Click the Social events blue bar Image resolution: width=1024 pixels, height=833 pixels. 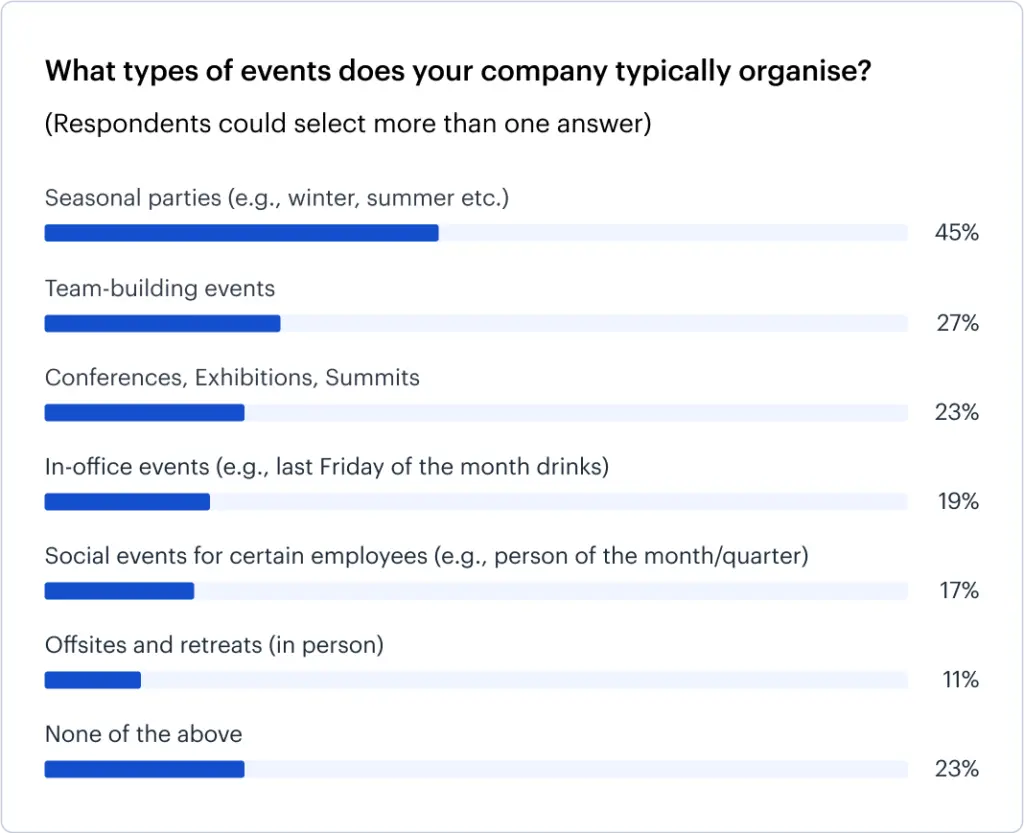[119, 591]
